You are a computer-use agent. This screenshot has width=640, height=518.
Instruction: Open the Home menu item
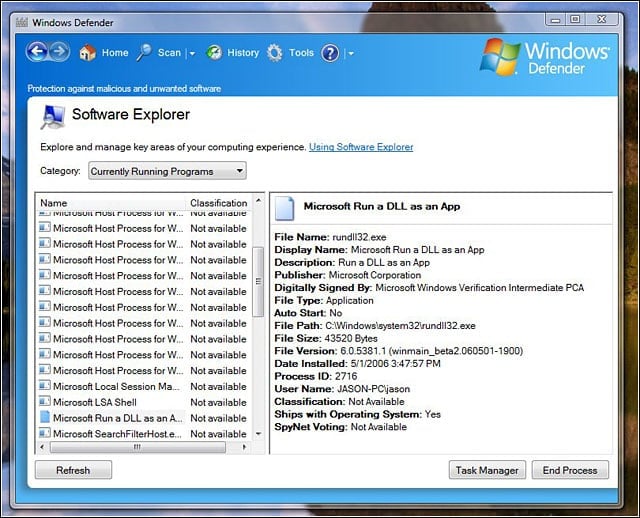(115, 53)
